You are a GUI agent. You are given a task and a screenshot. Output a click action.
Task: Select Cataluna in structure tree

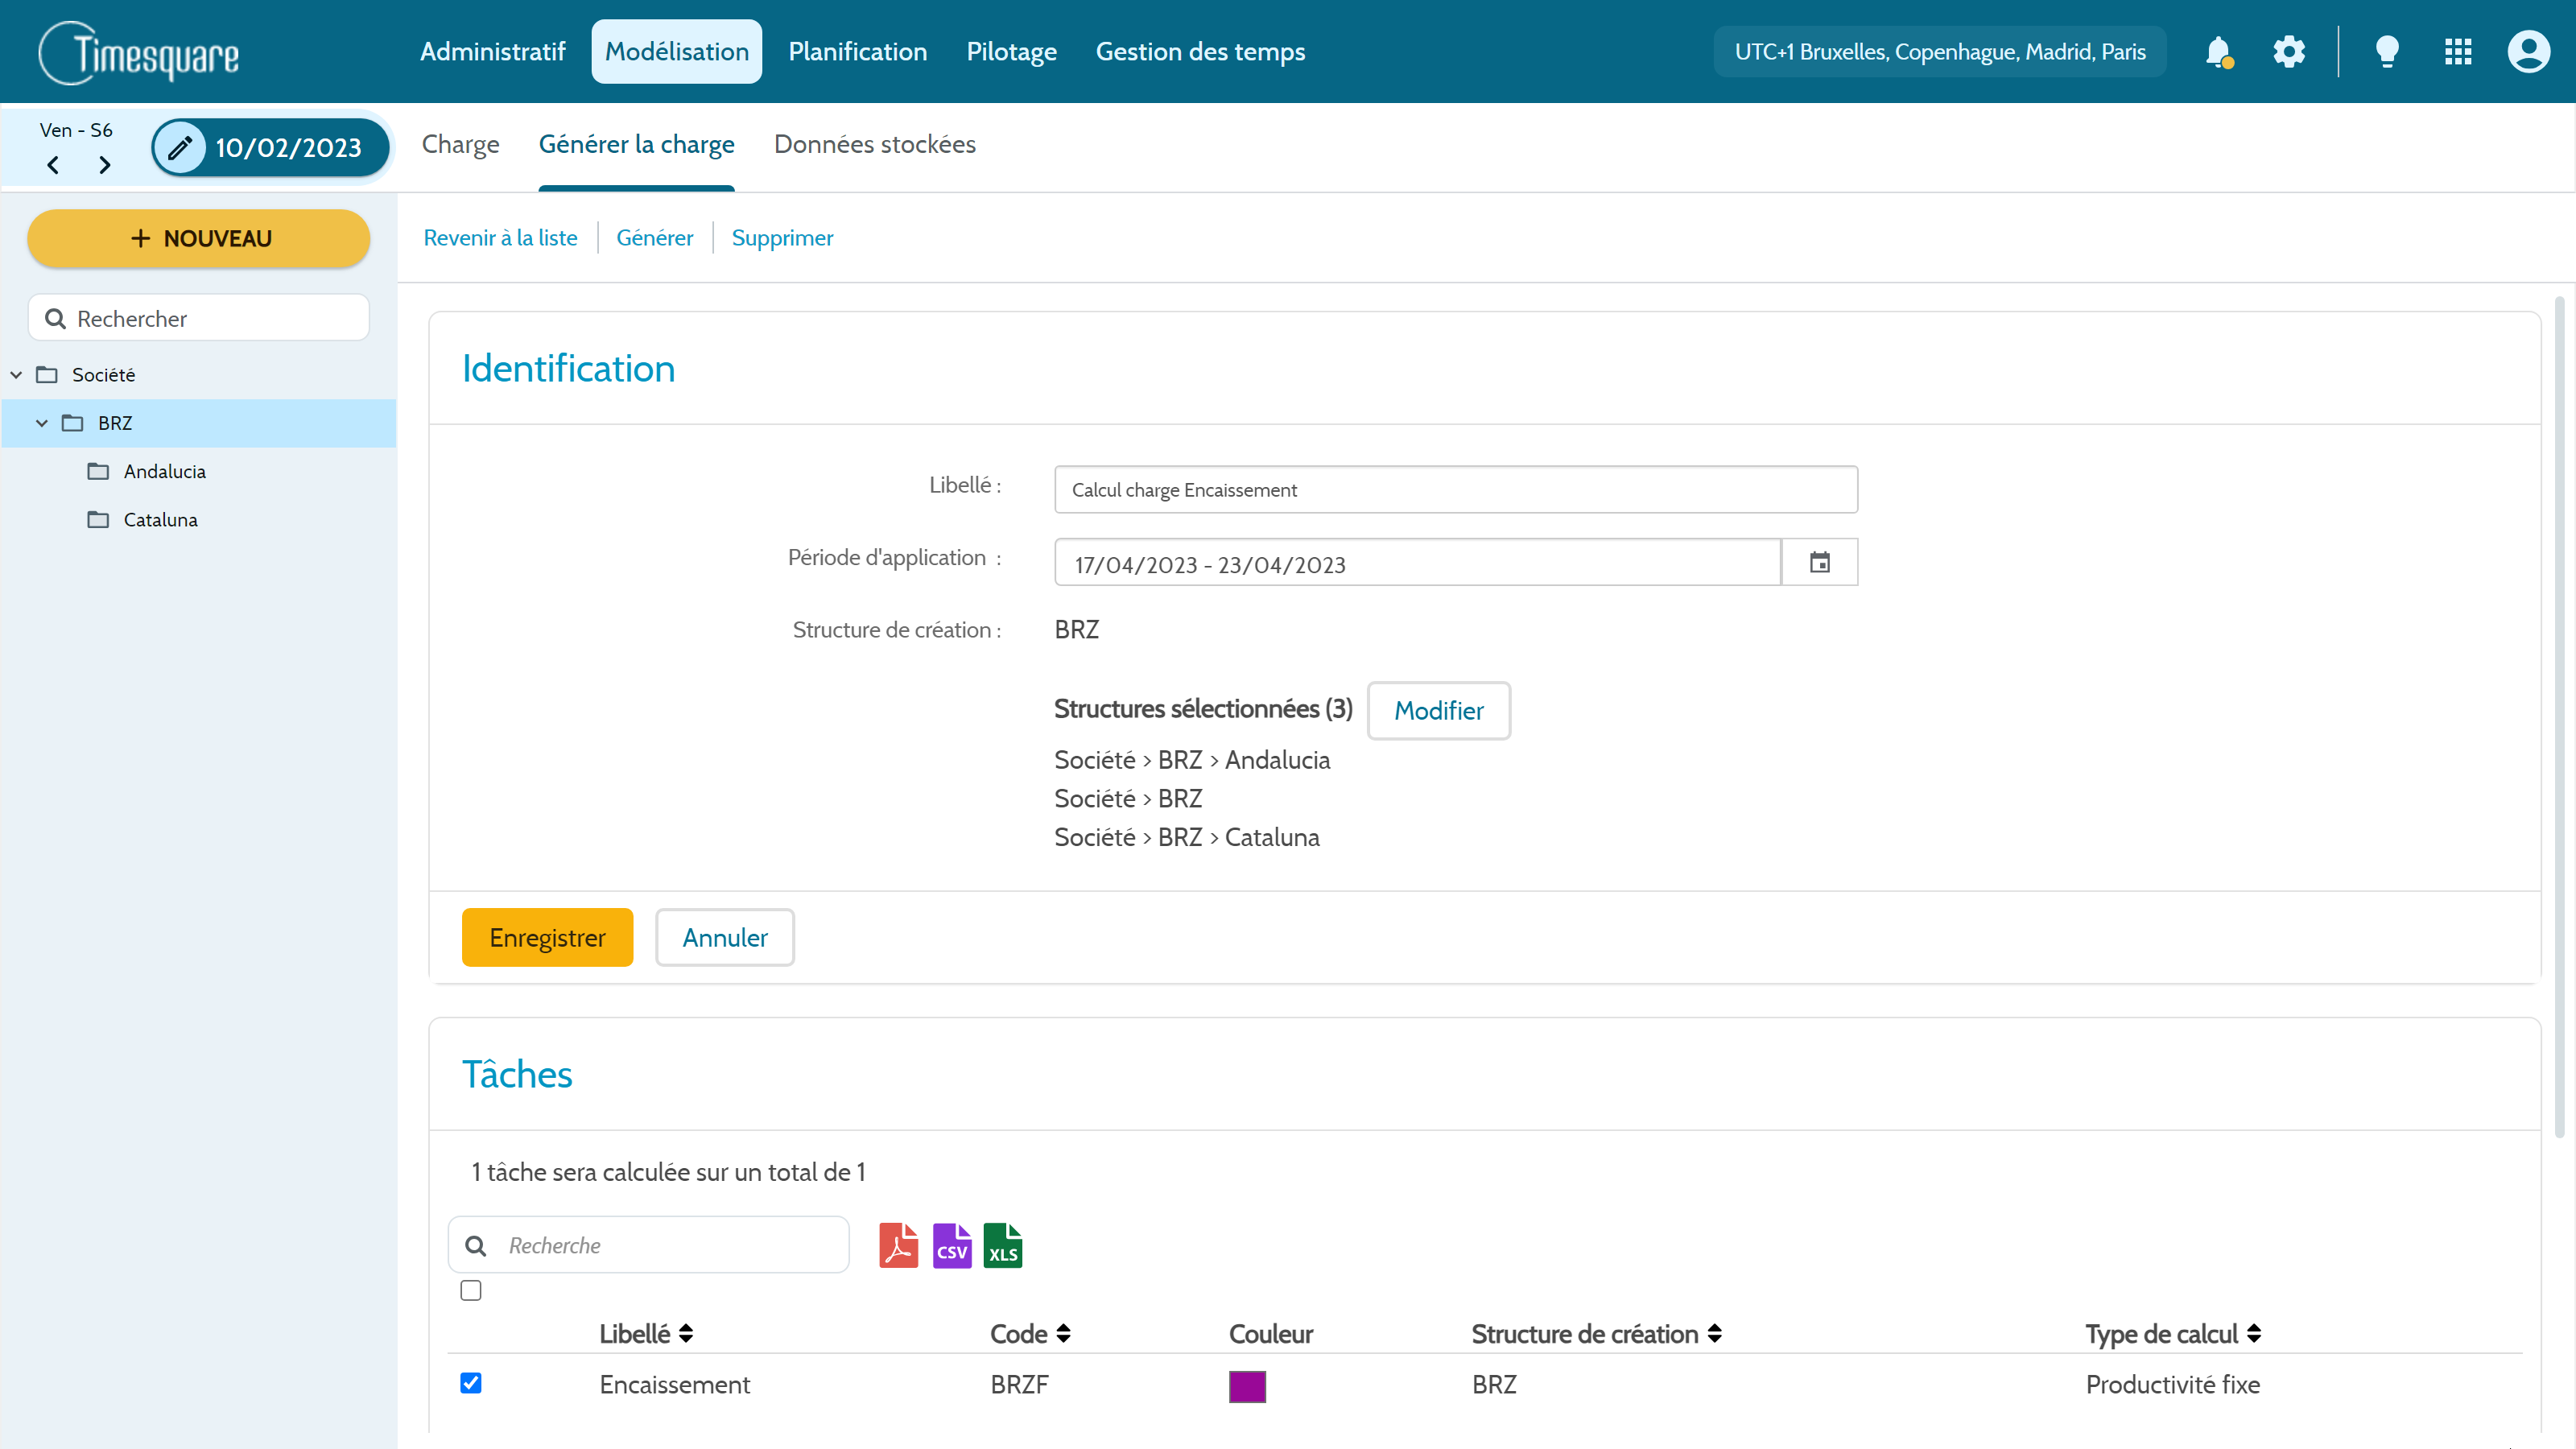tap(161, 519)
